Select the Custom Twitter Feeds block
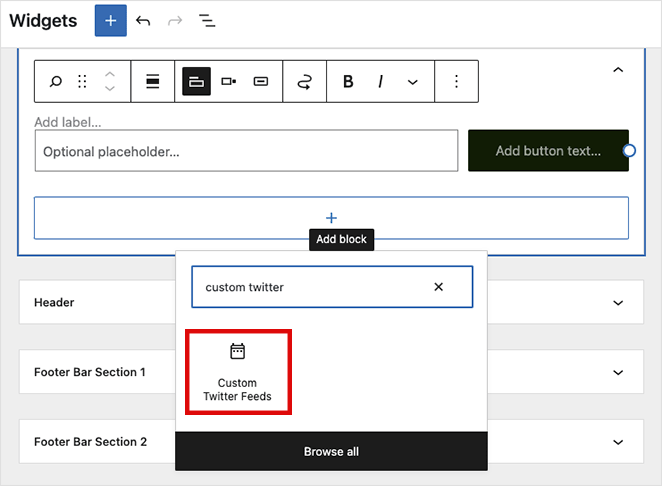 coord(238,372)
